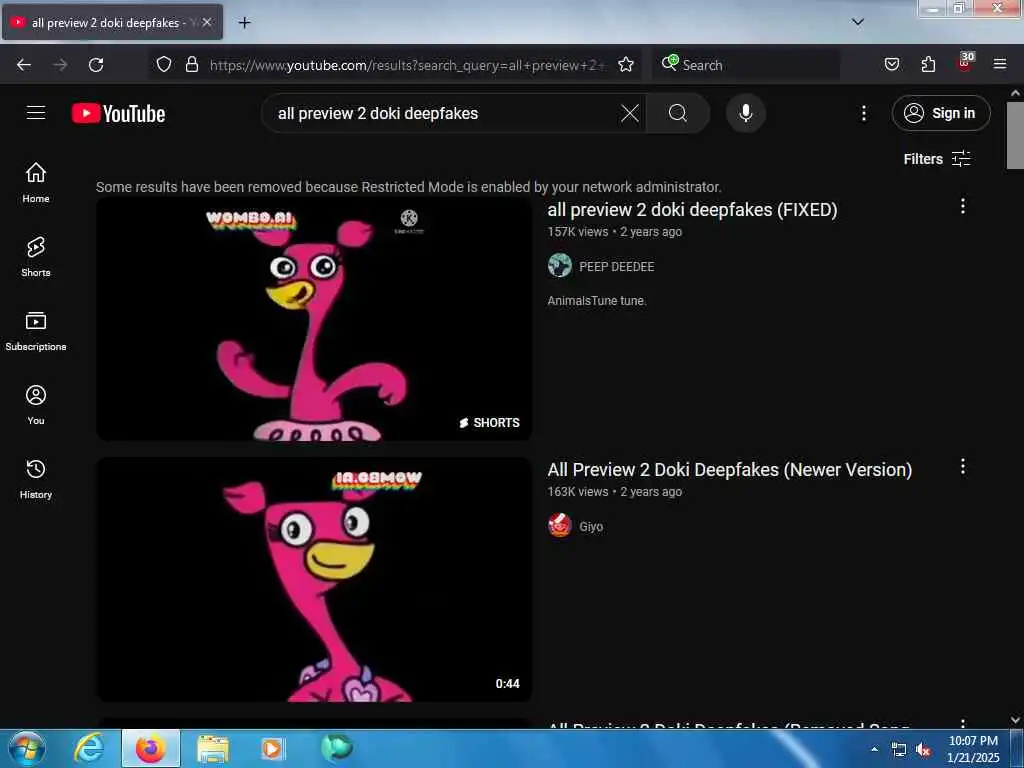The height and width of the screenshot is (768, 1024).
Task: Open the Firefox application menu
Action: [x=1000, y=64]
